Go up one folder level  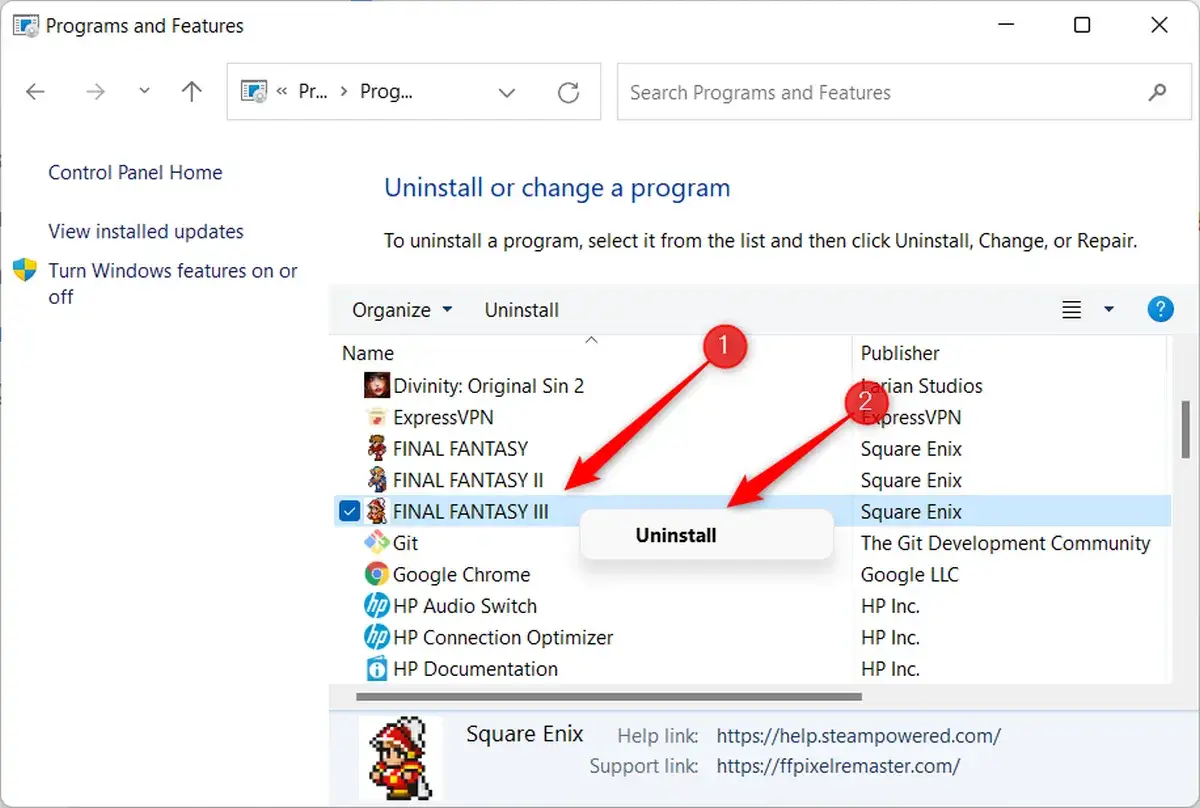point(192,92)
